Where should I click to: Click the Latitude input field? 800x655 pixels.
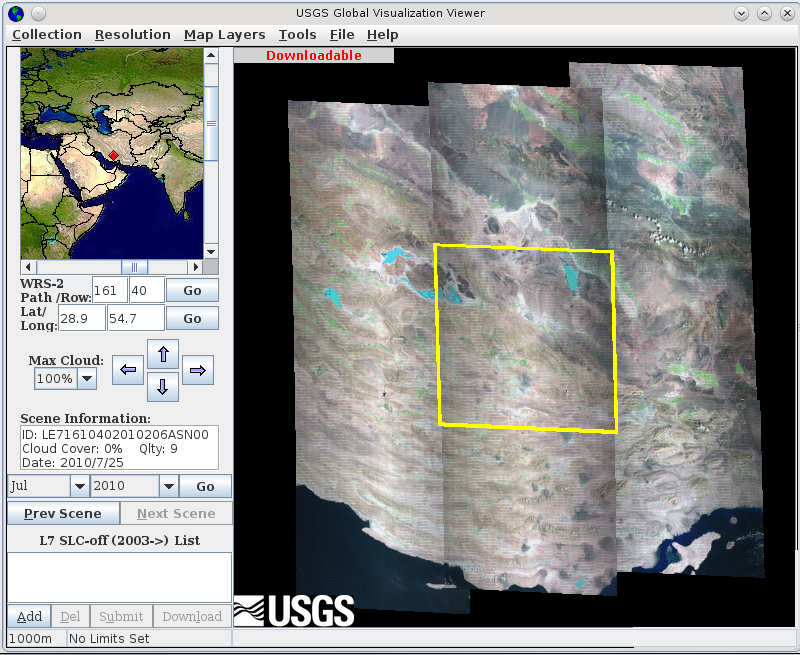coord(82,318)
